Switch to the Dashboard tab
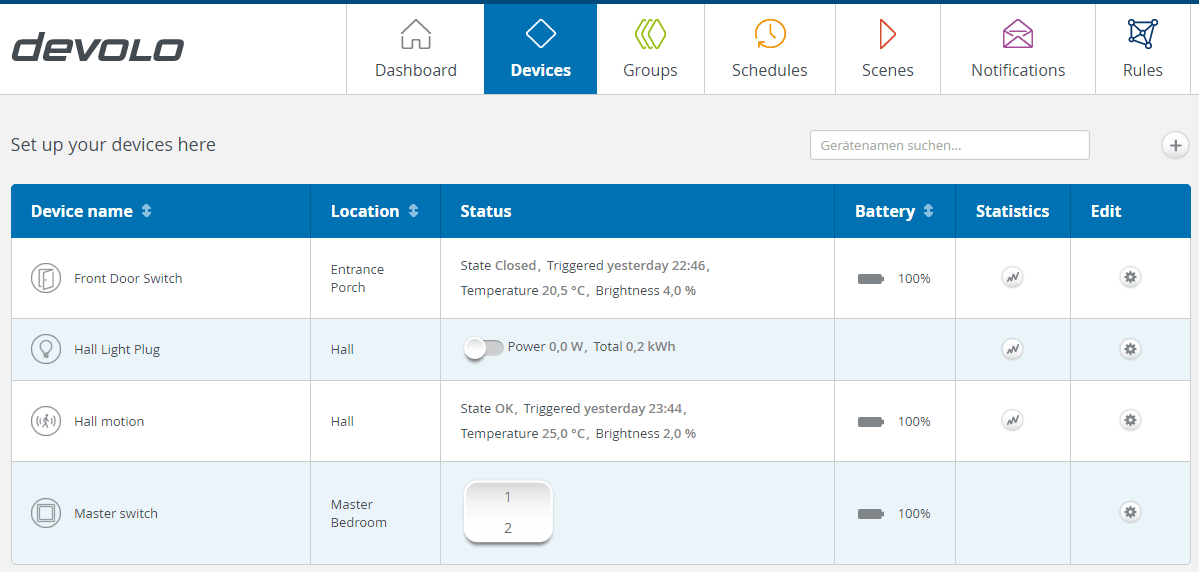 415,49
